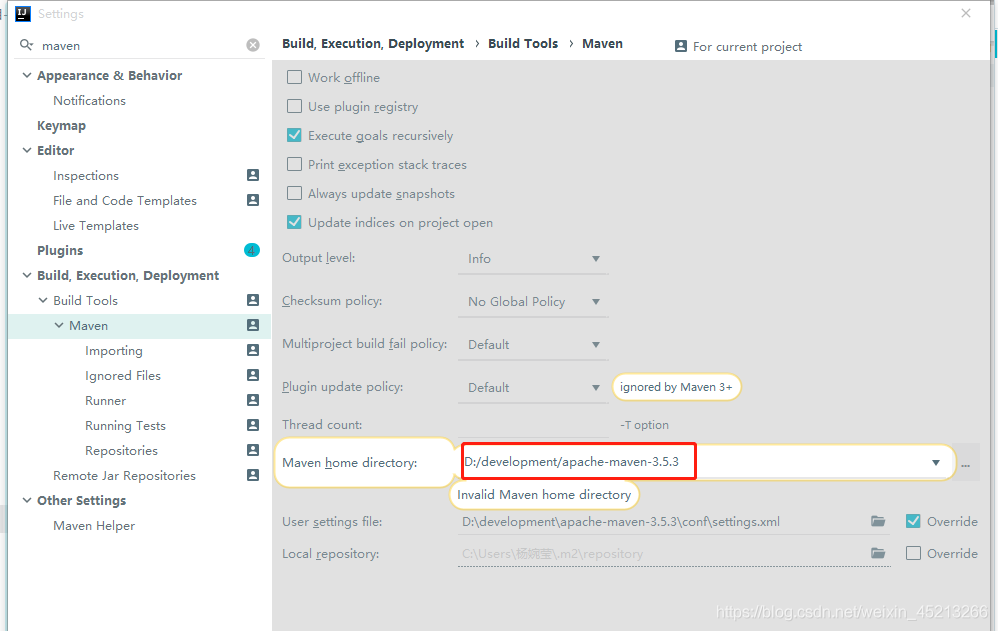Click the Maven breadcrumb
This screenshot has height=631, width=998.
pyautogui.click(x=603, y=43)
